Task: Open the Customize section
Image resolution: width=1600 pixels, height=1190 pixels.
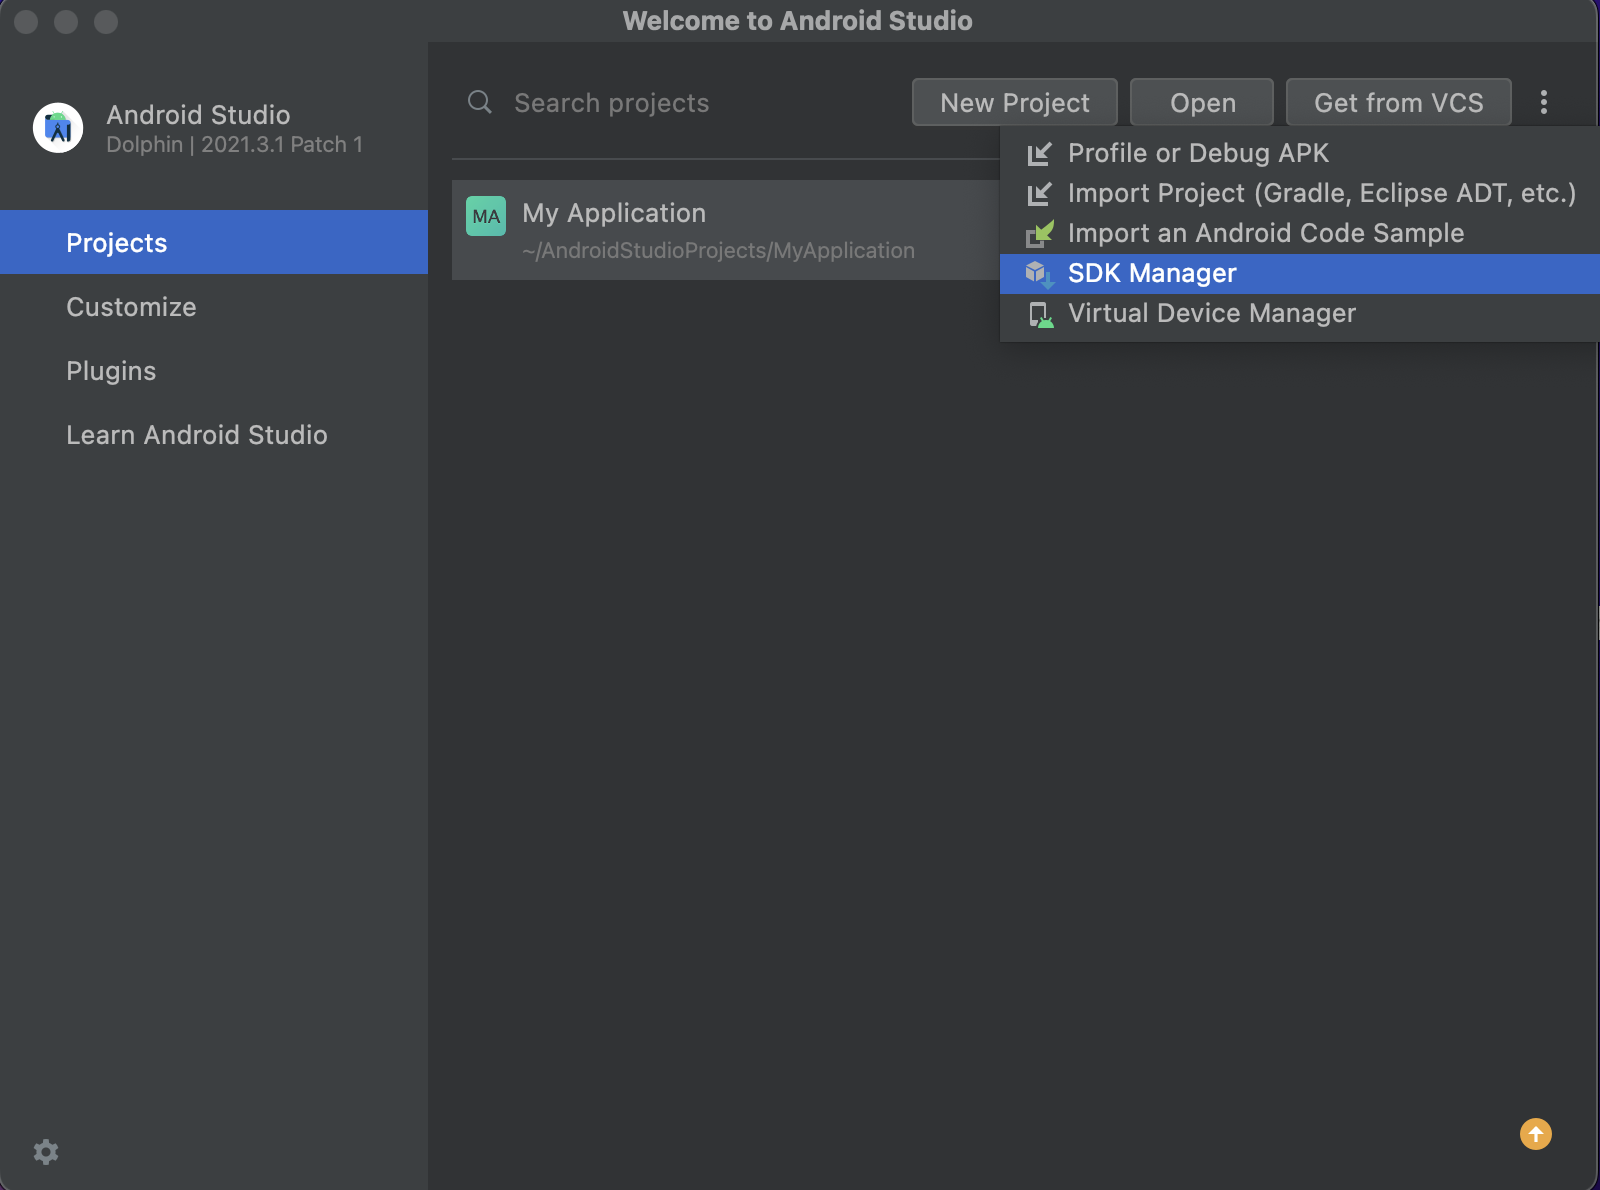Action: (214, 306)
